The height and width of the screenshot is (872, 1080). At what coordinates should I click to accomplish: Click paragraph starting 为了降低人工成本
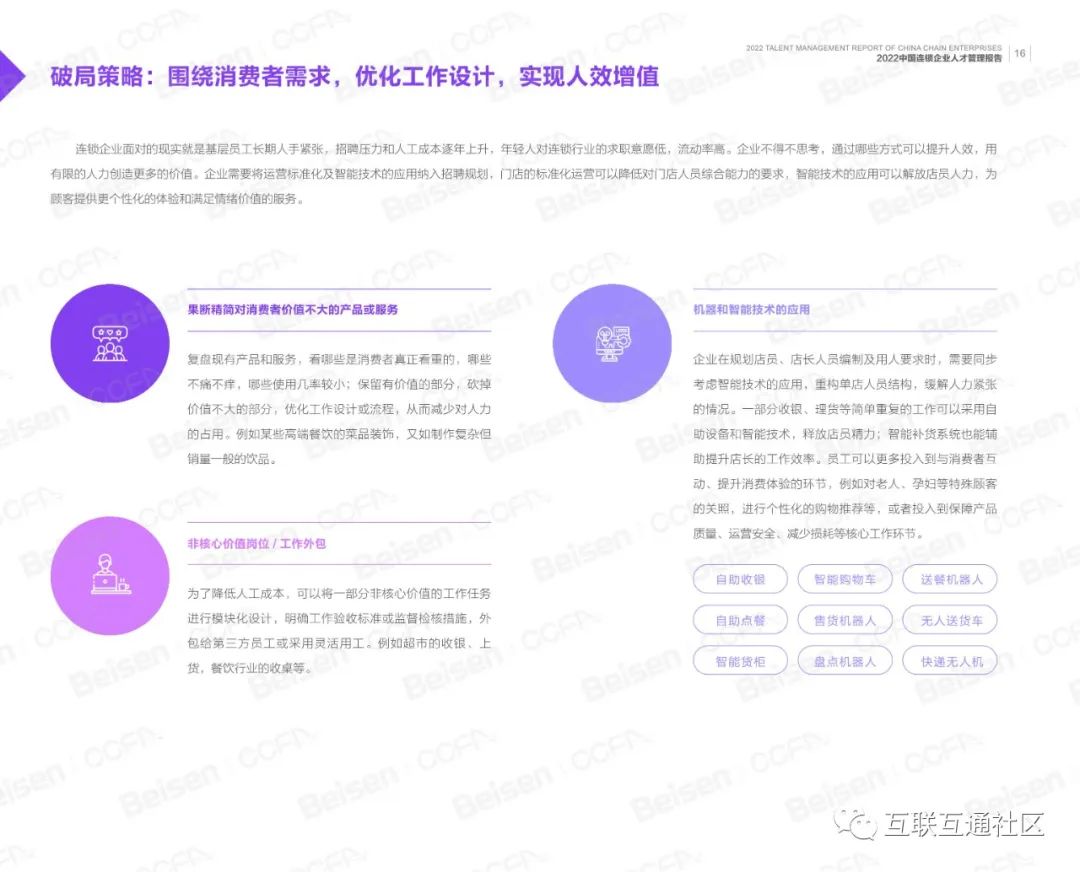(339, 631)
